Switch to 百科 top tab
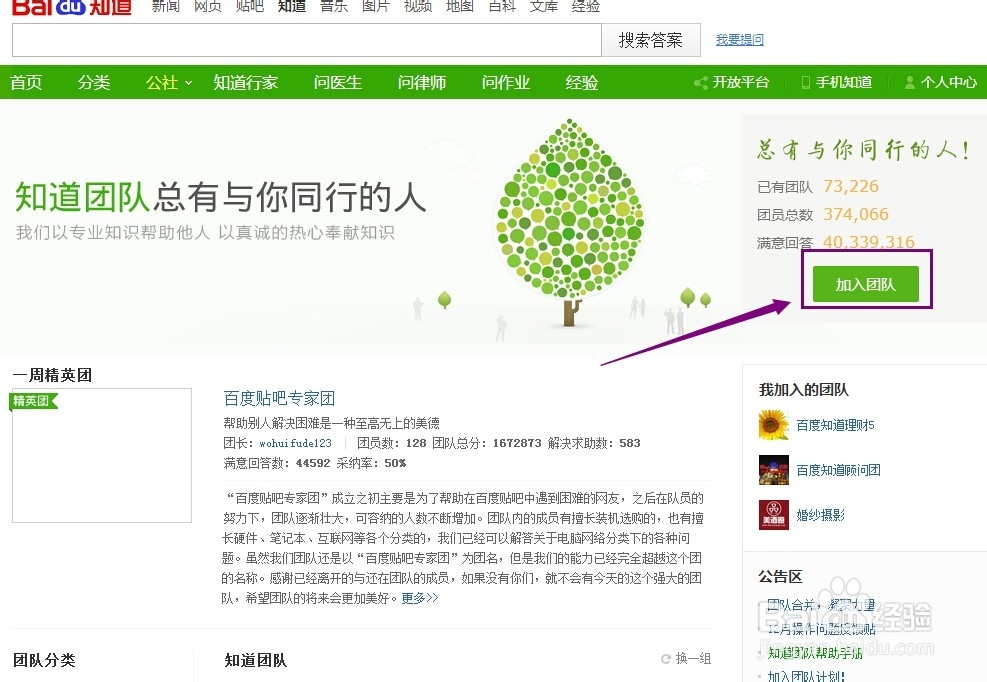Image resolution: width=987 pixels, height=682 pixels. pyautogui.click(x=502, y=6)
